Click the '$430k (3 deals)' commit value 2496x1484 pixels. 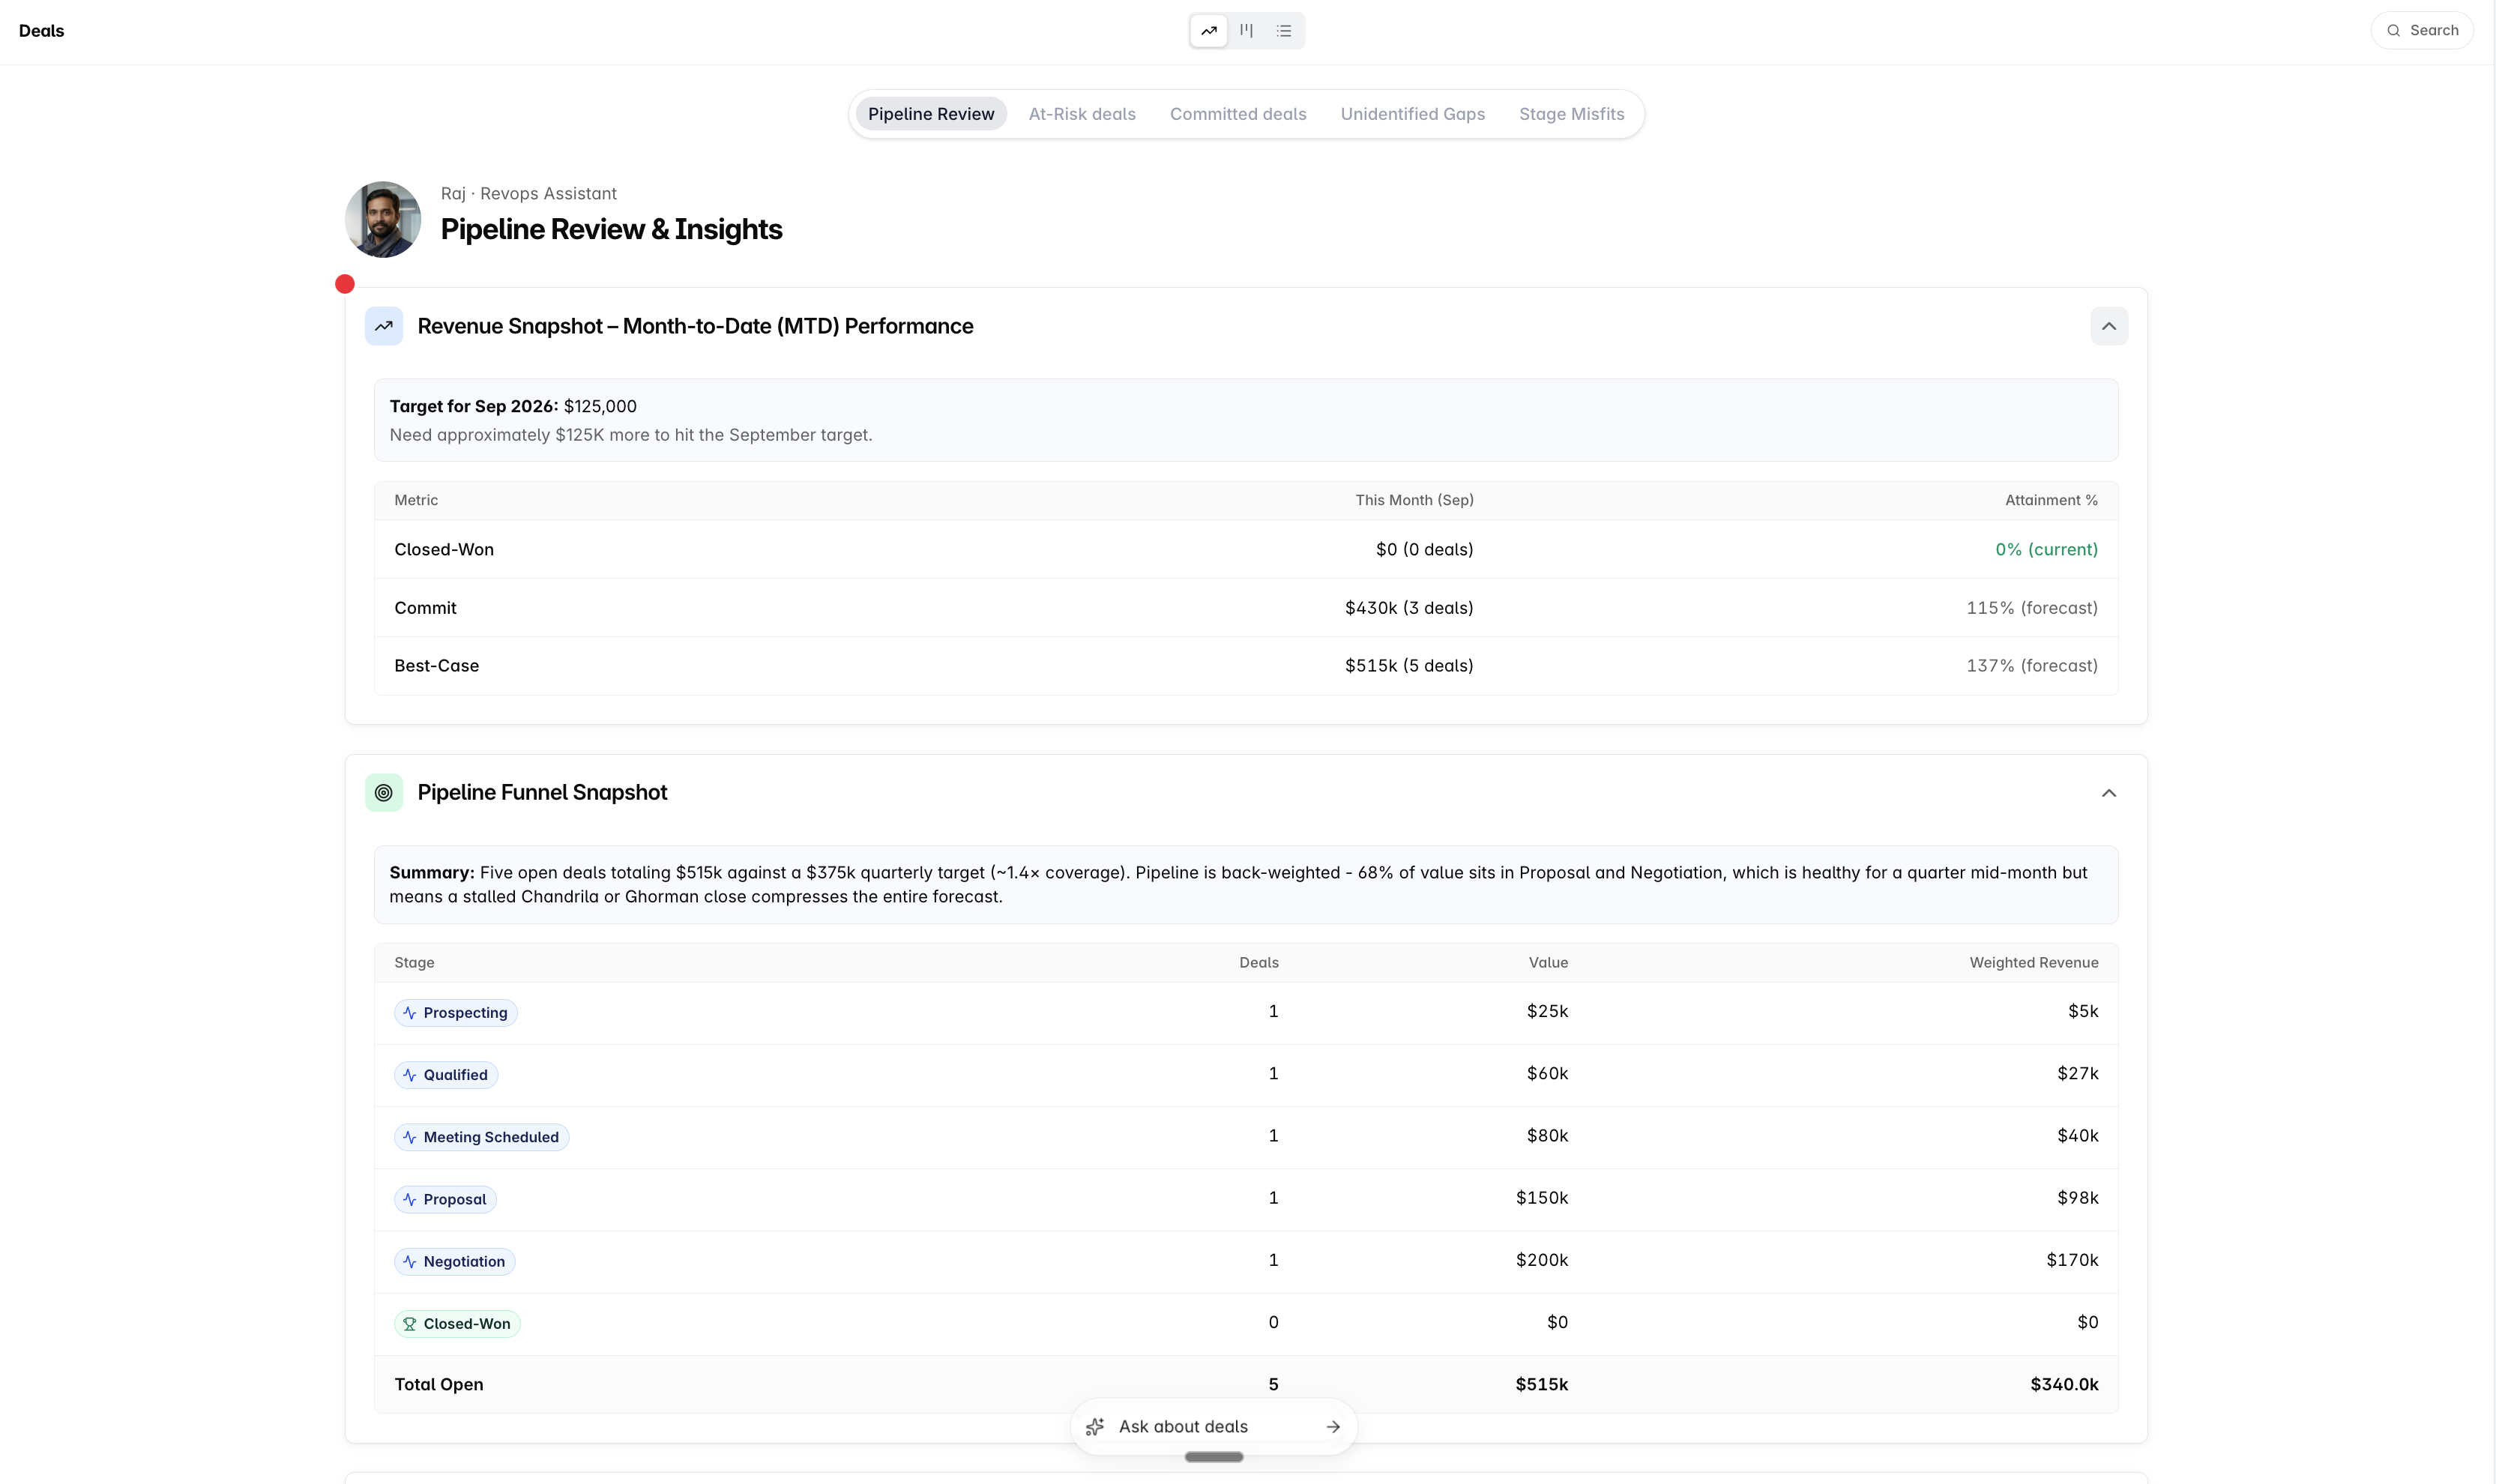coord(1409,608)
